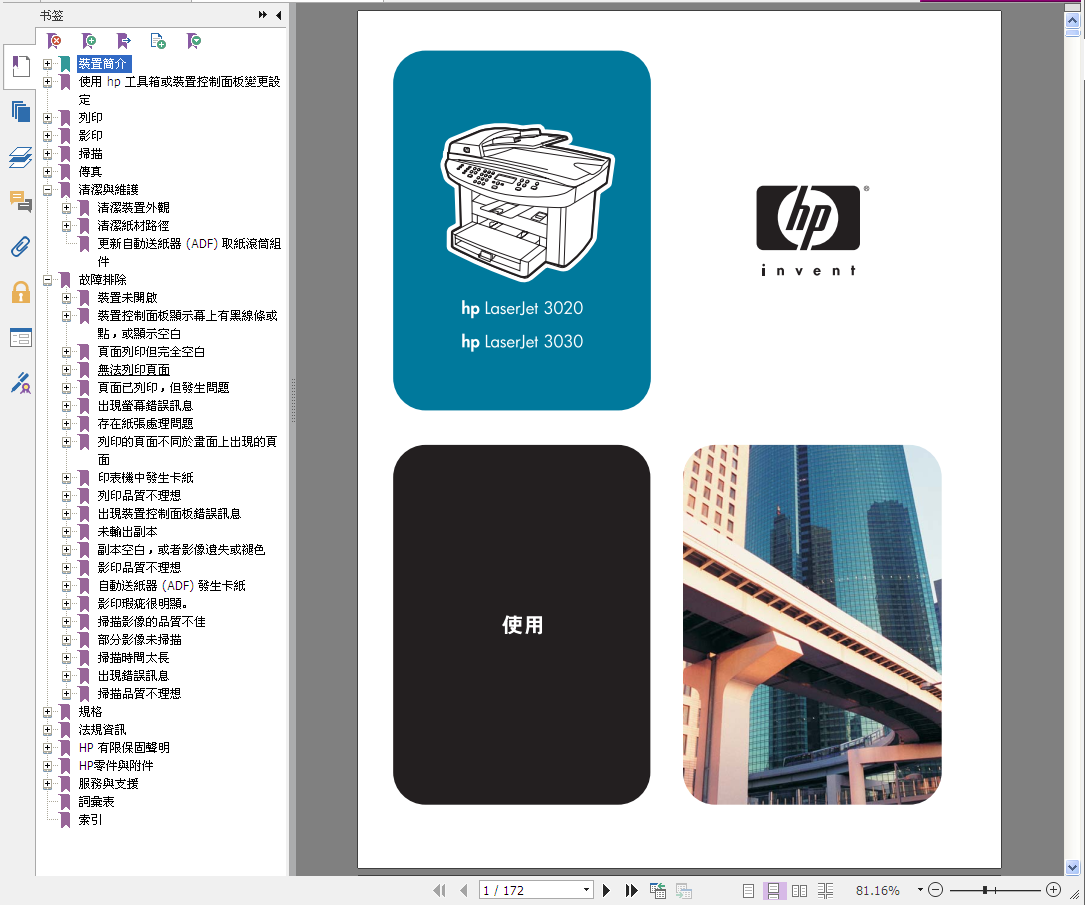Open the 印表機中發生卡紙 bookmark
The width and height of the screenshot is (1085, 905).
145,477
